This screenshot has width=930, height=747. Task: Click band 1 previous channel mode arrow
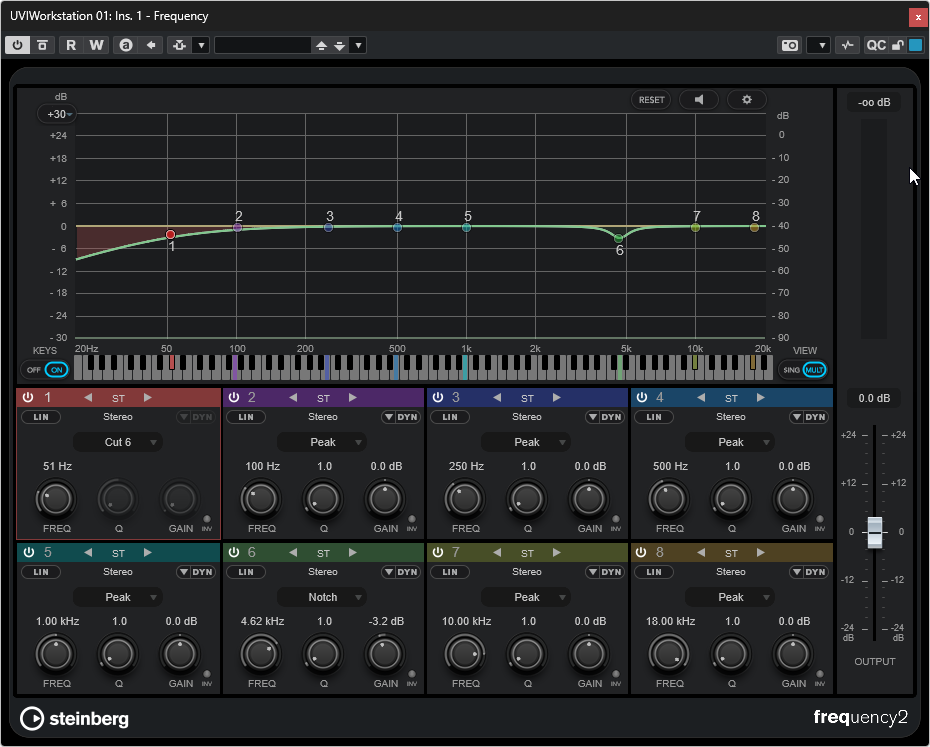click(88, 398)
